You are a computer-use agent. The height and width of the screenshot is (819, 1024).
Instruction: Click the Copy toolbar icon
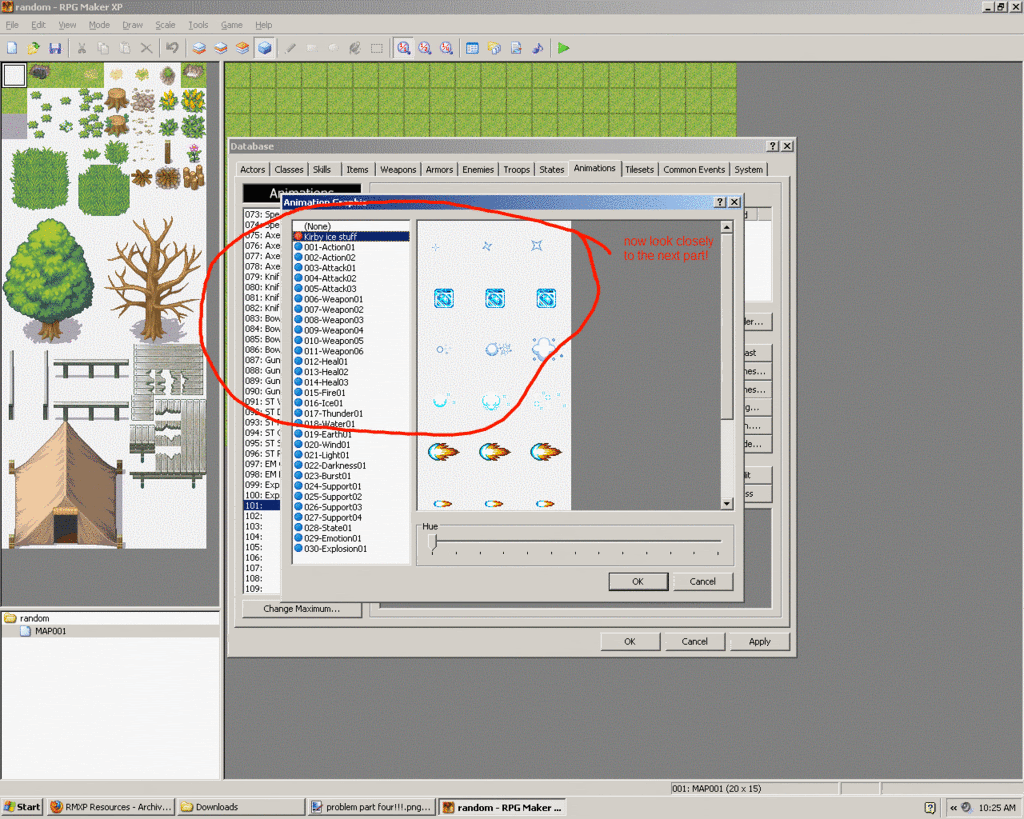103,48
